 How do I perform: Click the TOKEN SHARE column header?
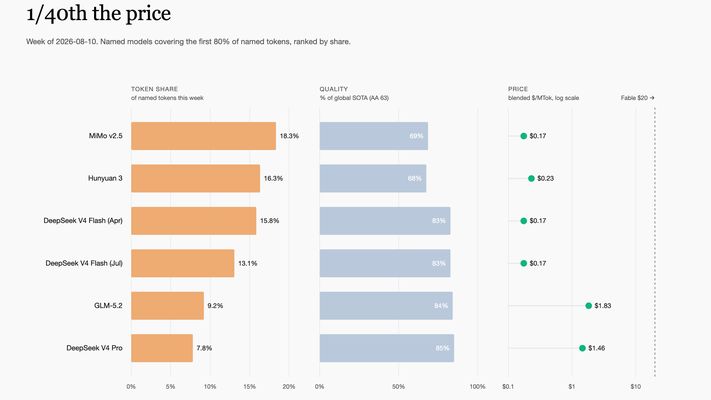point(155,89)
